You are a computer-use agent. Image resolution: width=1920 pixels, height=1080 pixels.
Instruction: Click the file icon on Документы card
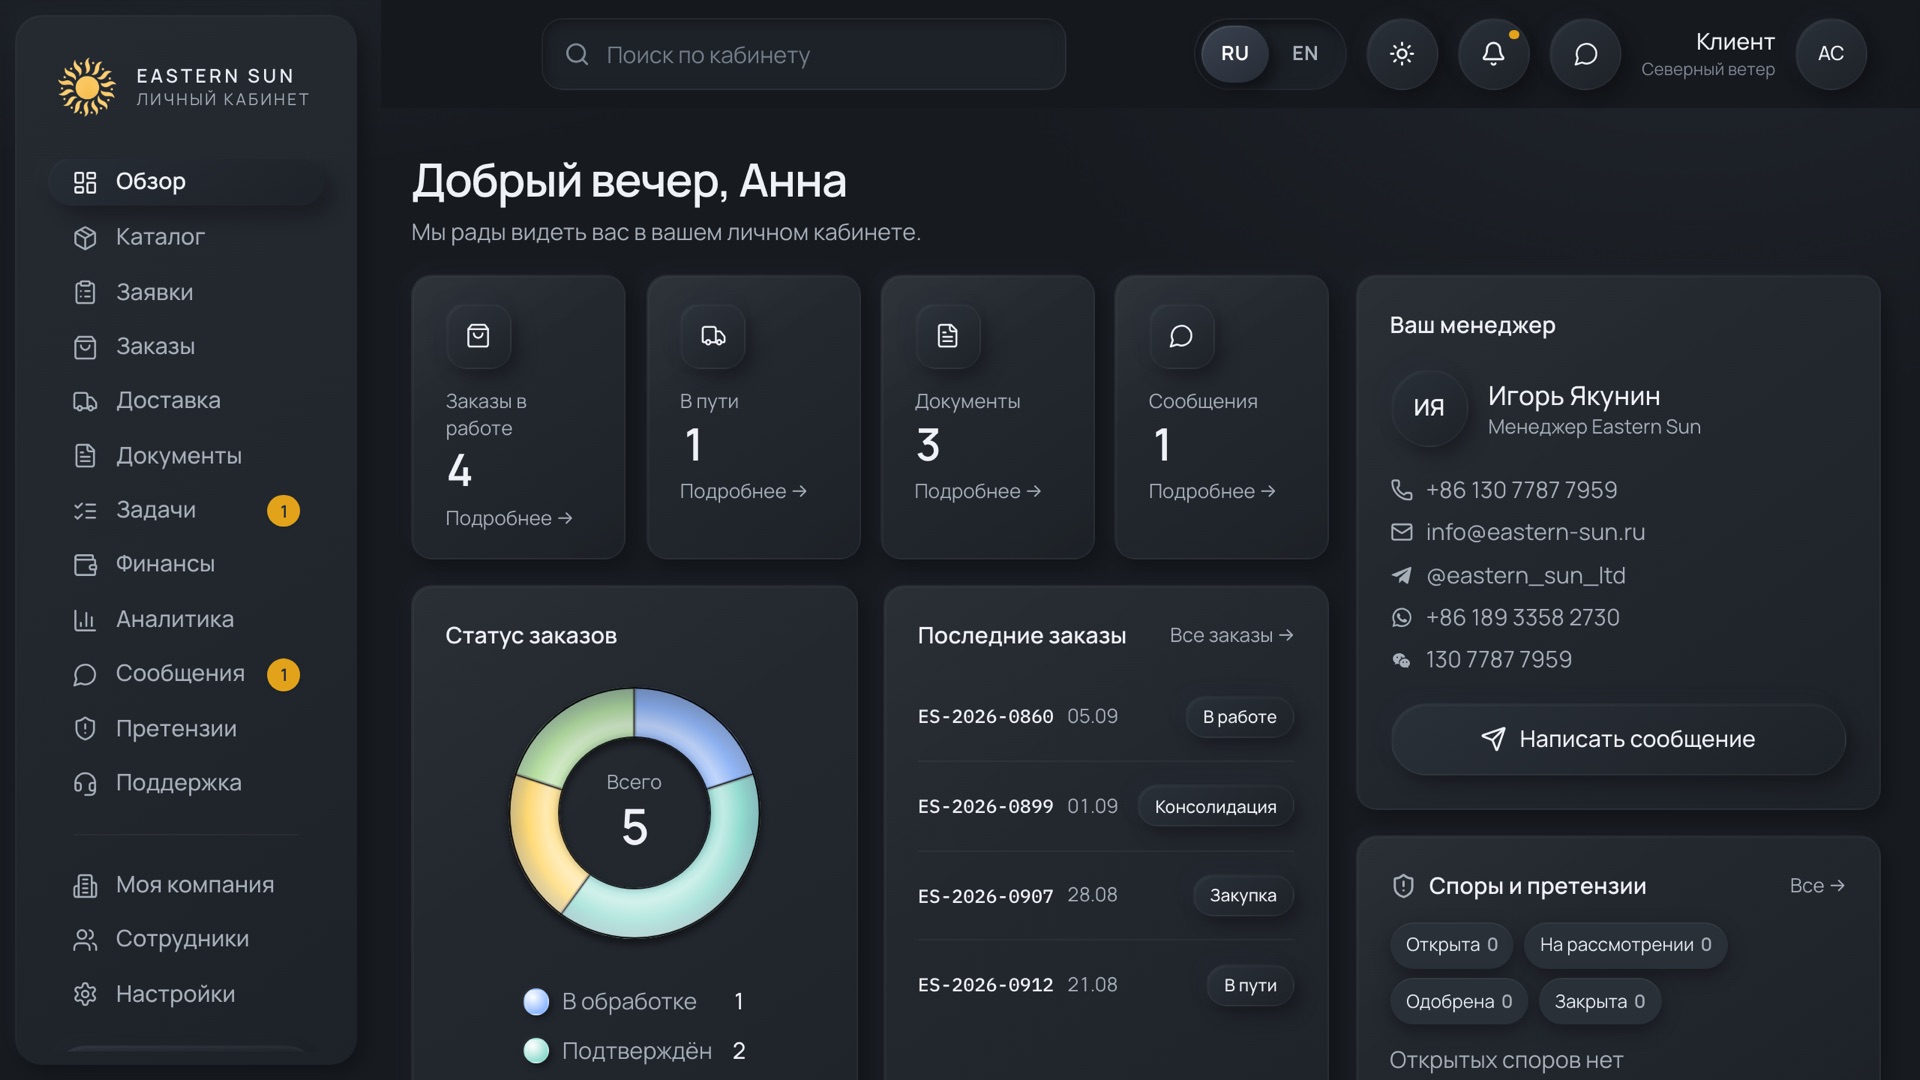click(948, 336)
